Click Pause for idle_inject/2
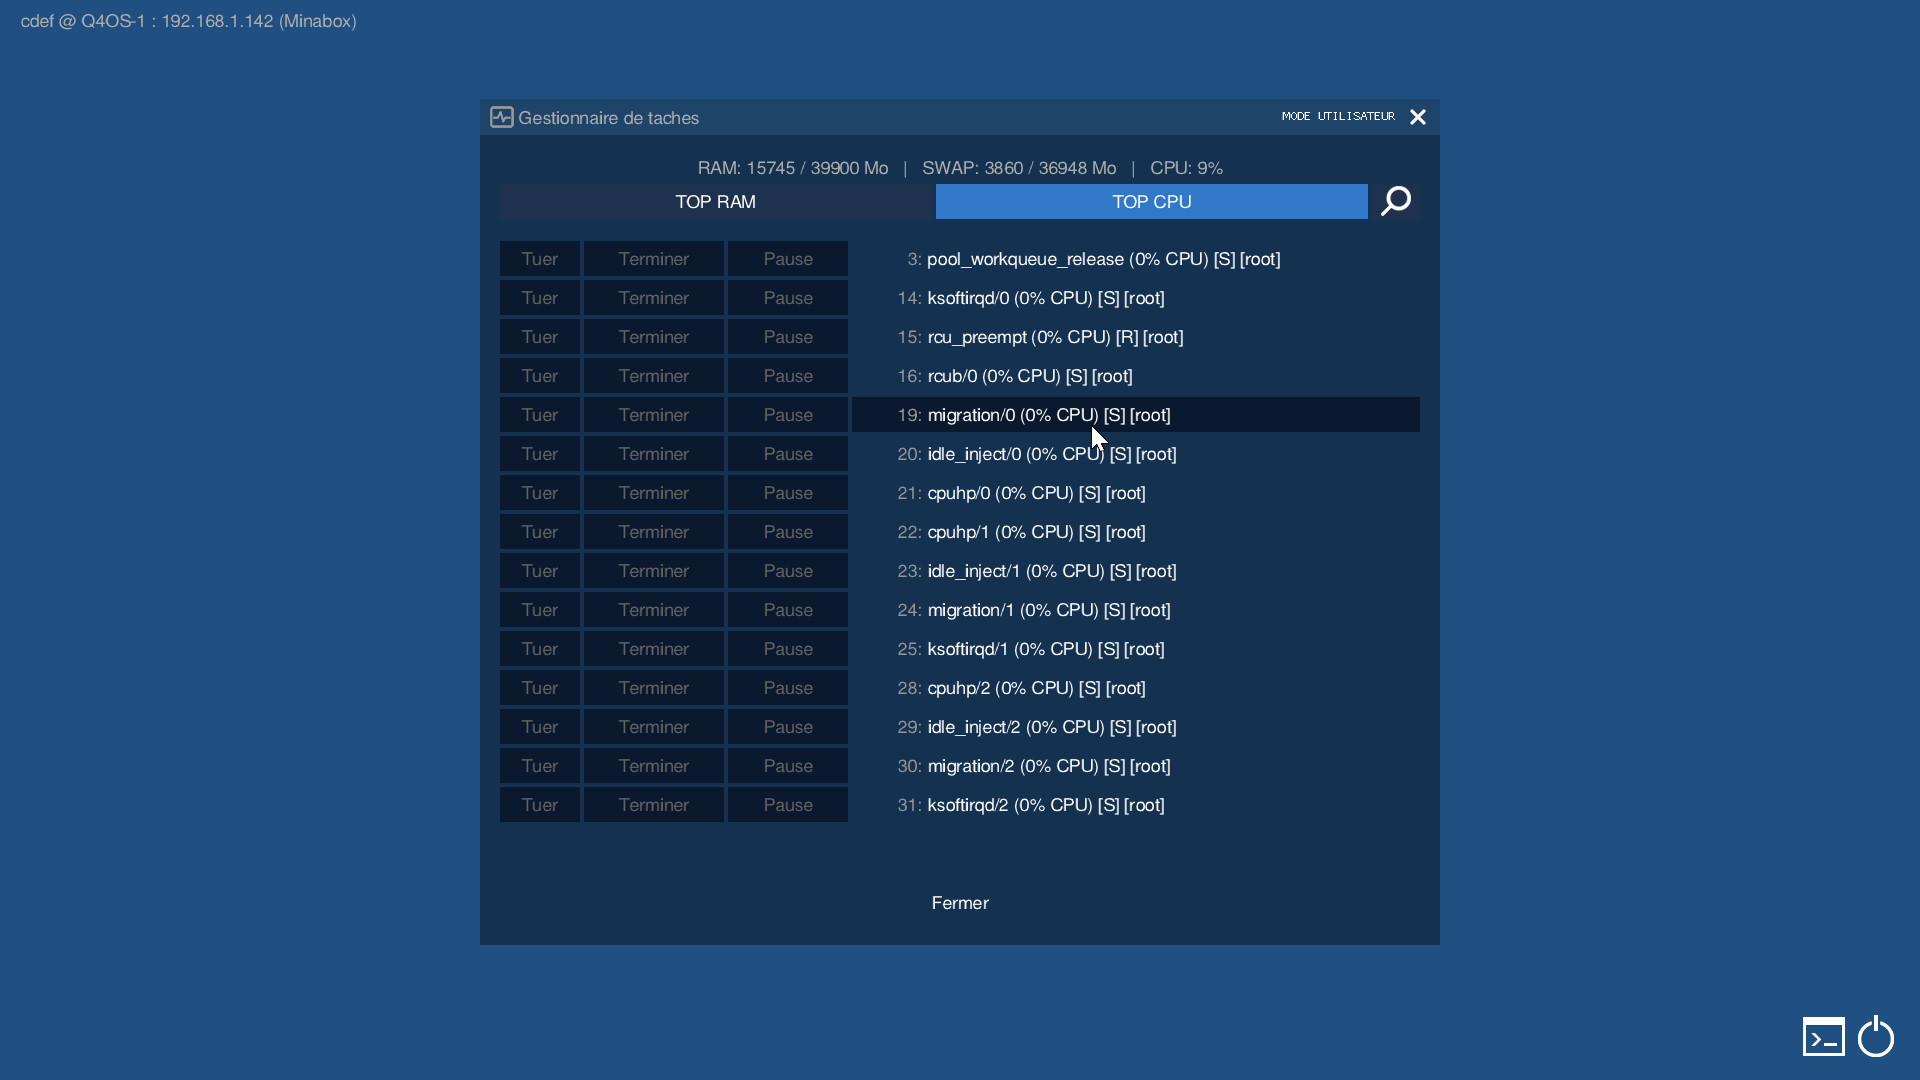The width and height of the screenshot is (1920, 1080). pyautogui.click(x=788, y=727)
